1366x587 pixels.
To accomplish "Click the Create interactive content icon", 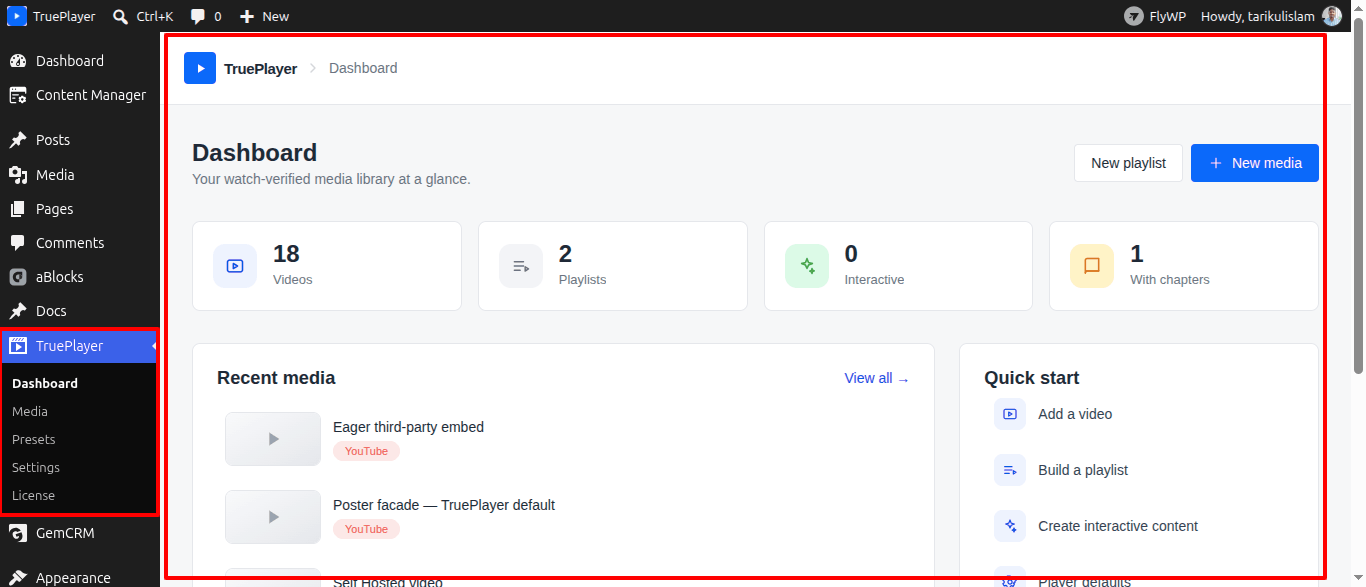I will (1010, 526).
